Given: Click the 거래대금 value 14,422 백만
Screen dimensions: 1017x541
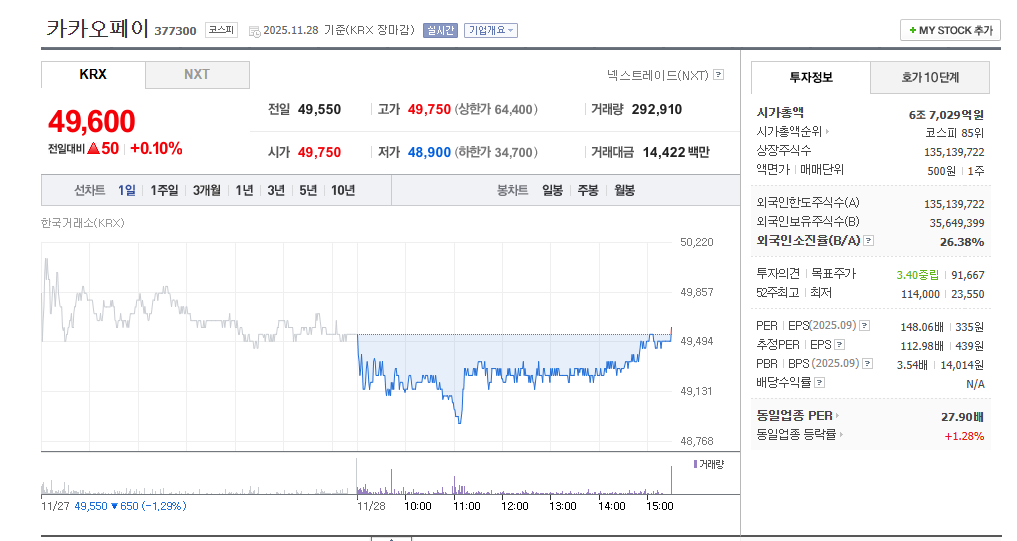Looking at the screenshot, I should tap(676, 152).
